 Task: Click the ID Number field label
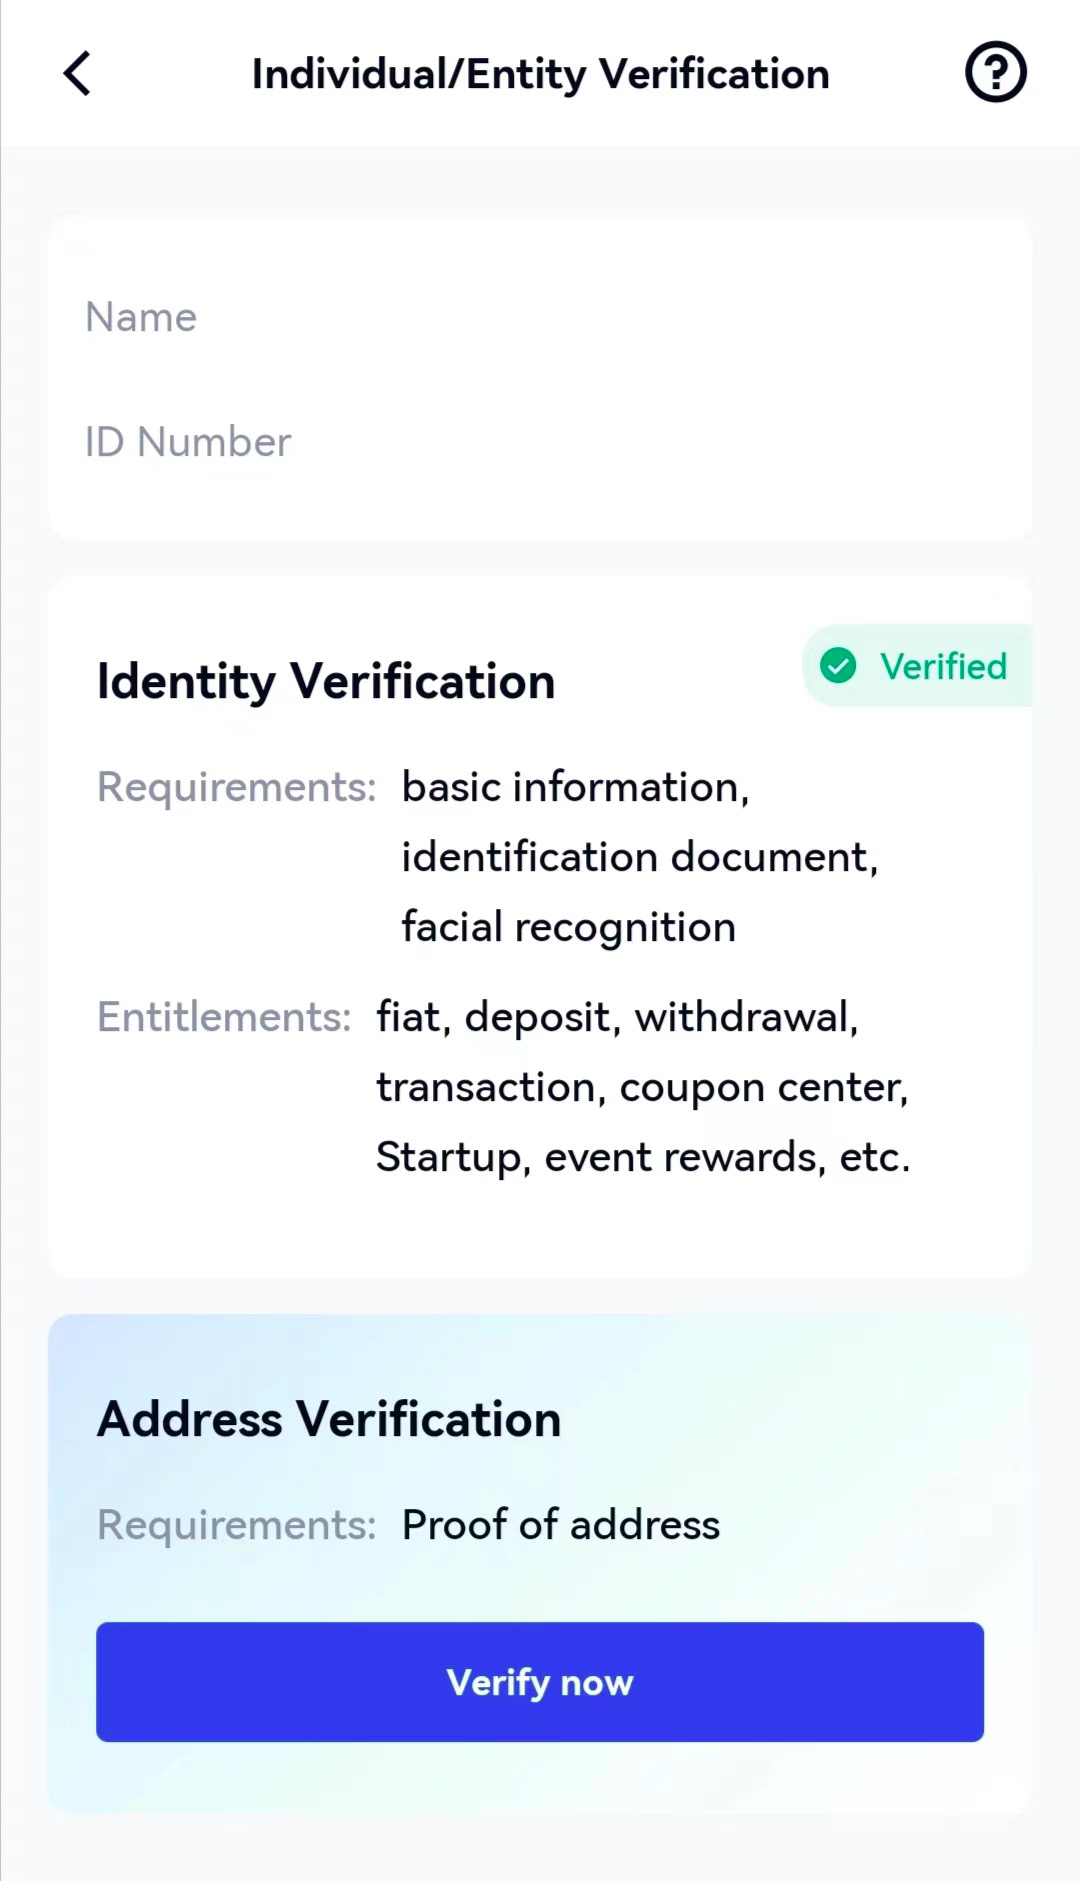click(188, 442)
